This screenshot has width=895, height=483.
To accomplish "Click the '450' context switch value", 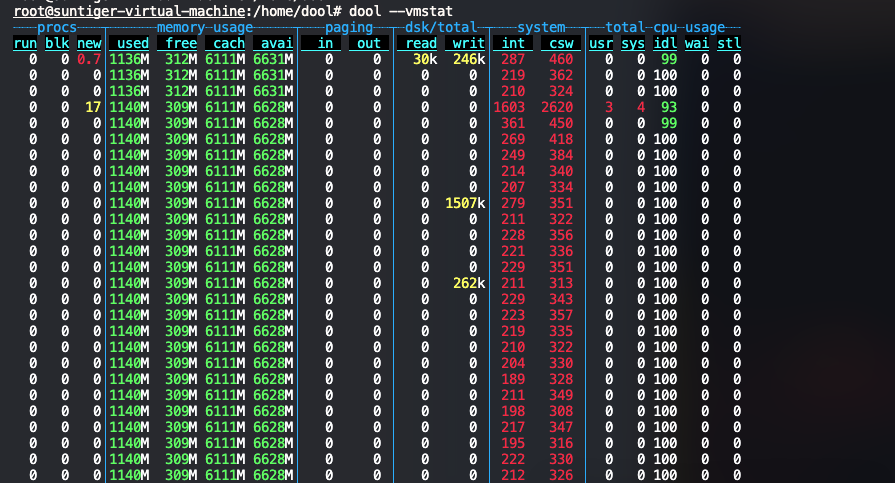I will [x=561, y=123].
